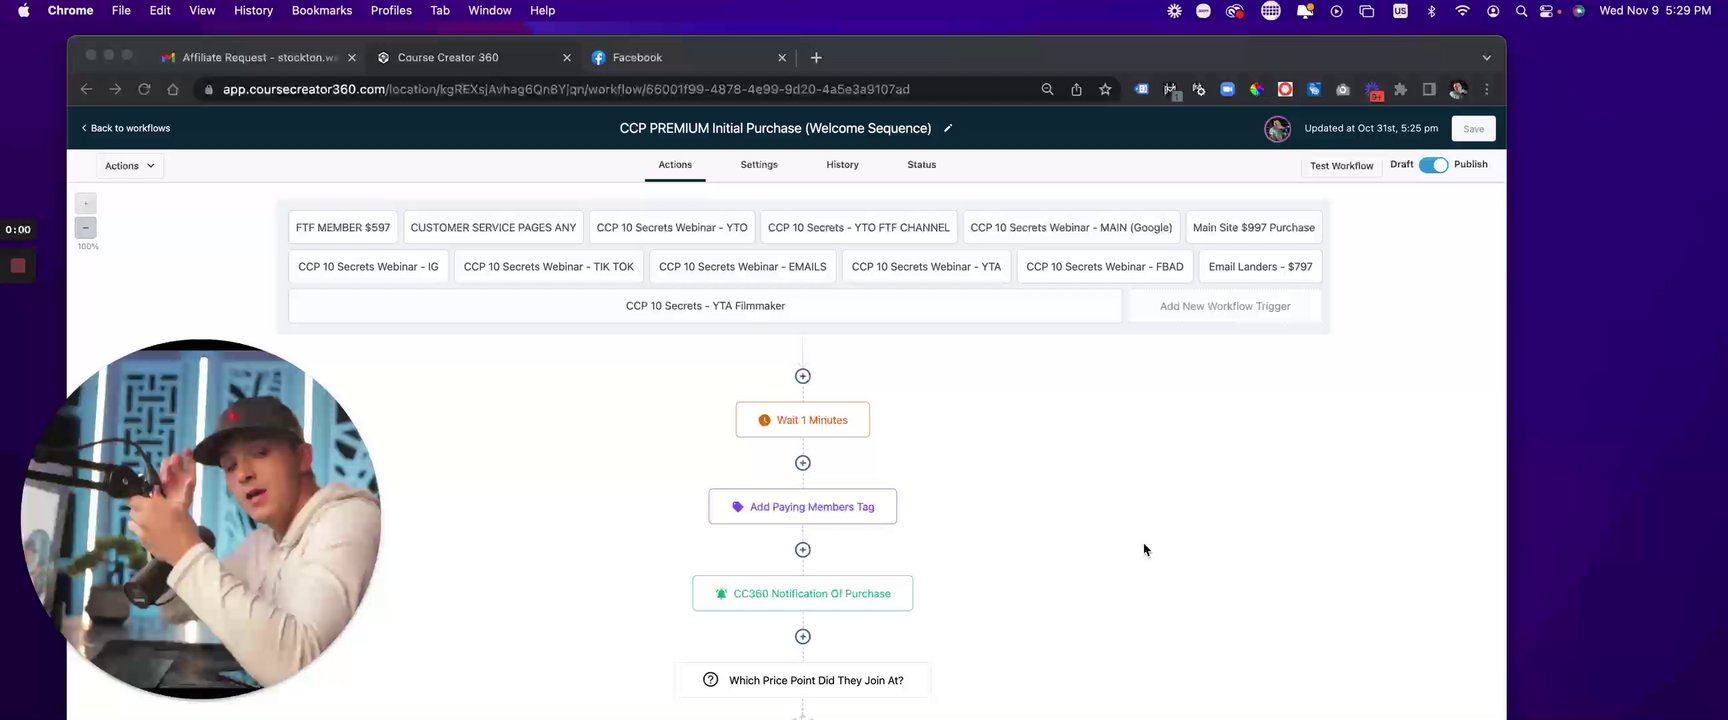Open the History menu in menu bar

pyautogui.click(x=253, y=10)
